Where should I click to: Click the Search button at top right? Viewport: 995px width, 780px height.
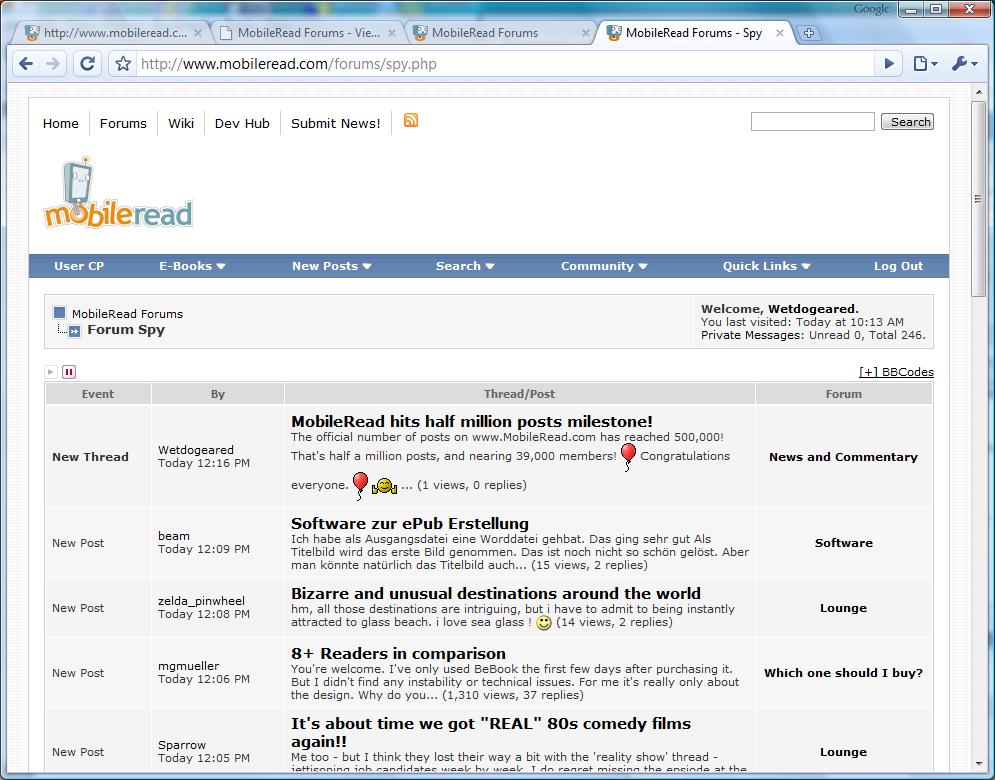(907, 122)
